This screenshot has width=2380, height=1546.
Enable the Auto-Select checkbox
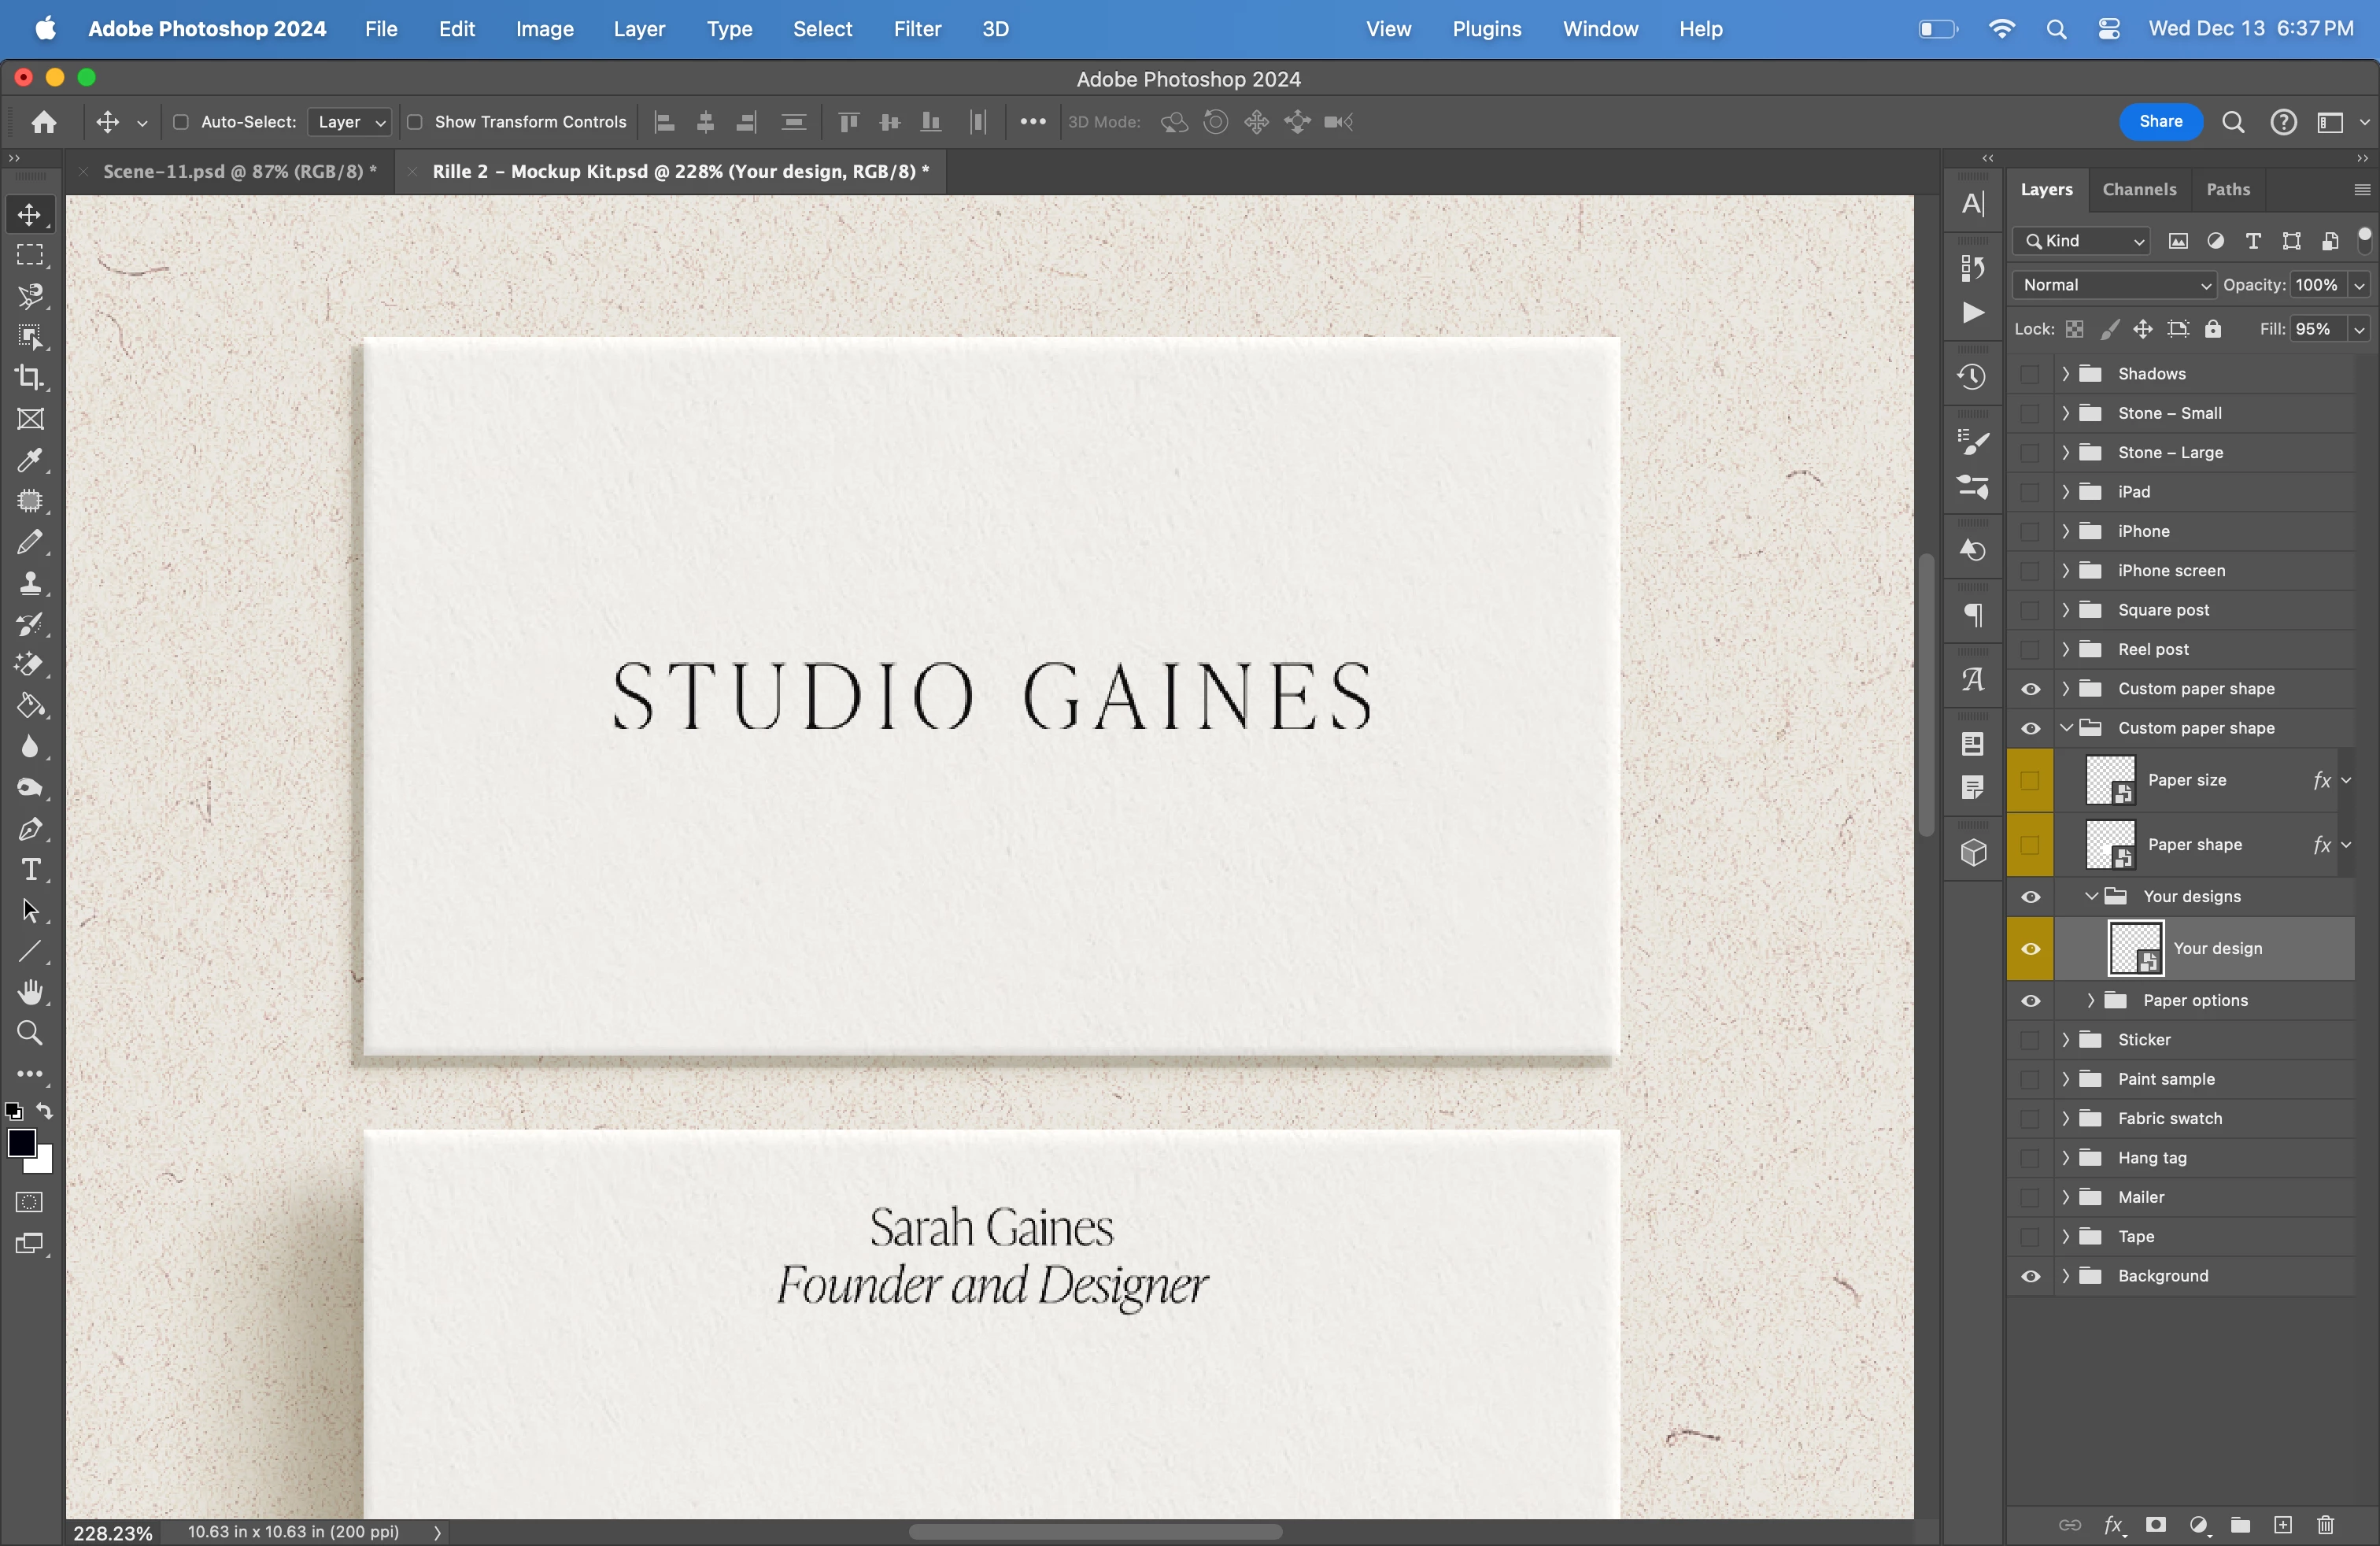181,122
